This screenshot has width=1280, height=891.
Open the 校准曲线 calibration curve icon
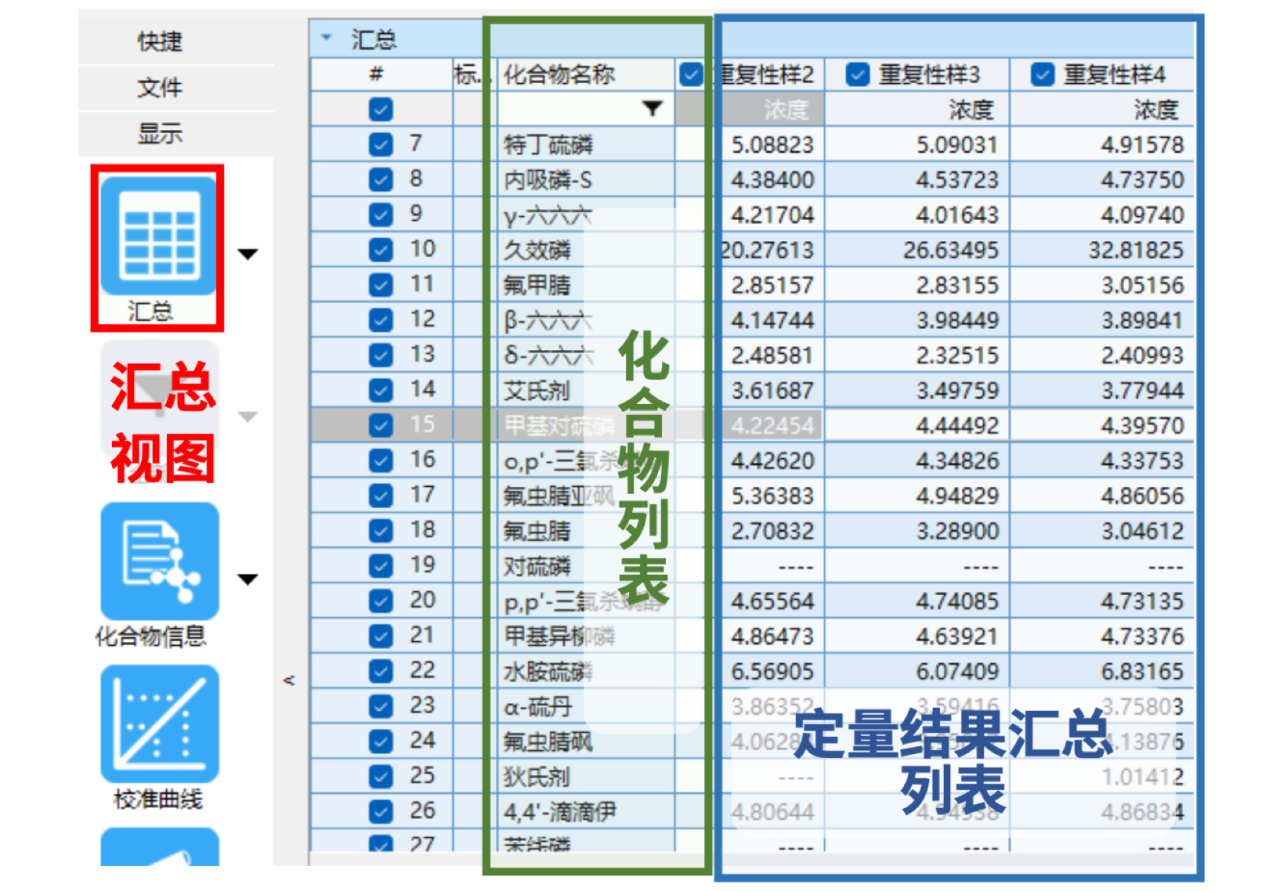pos(159,724)
